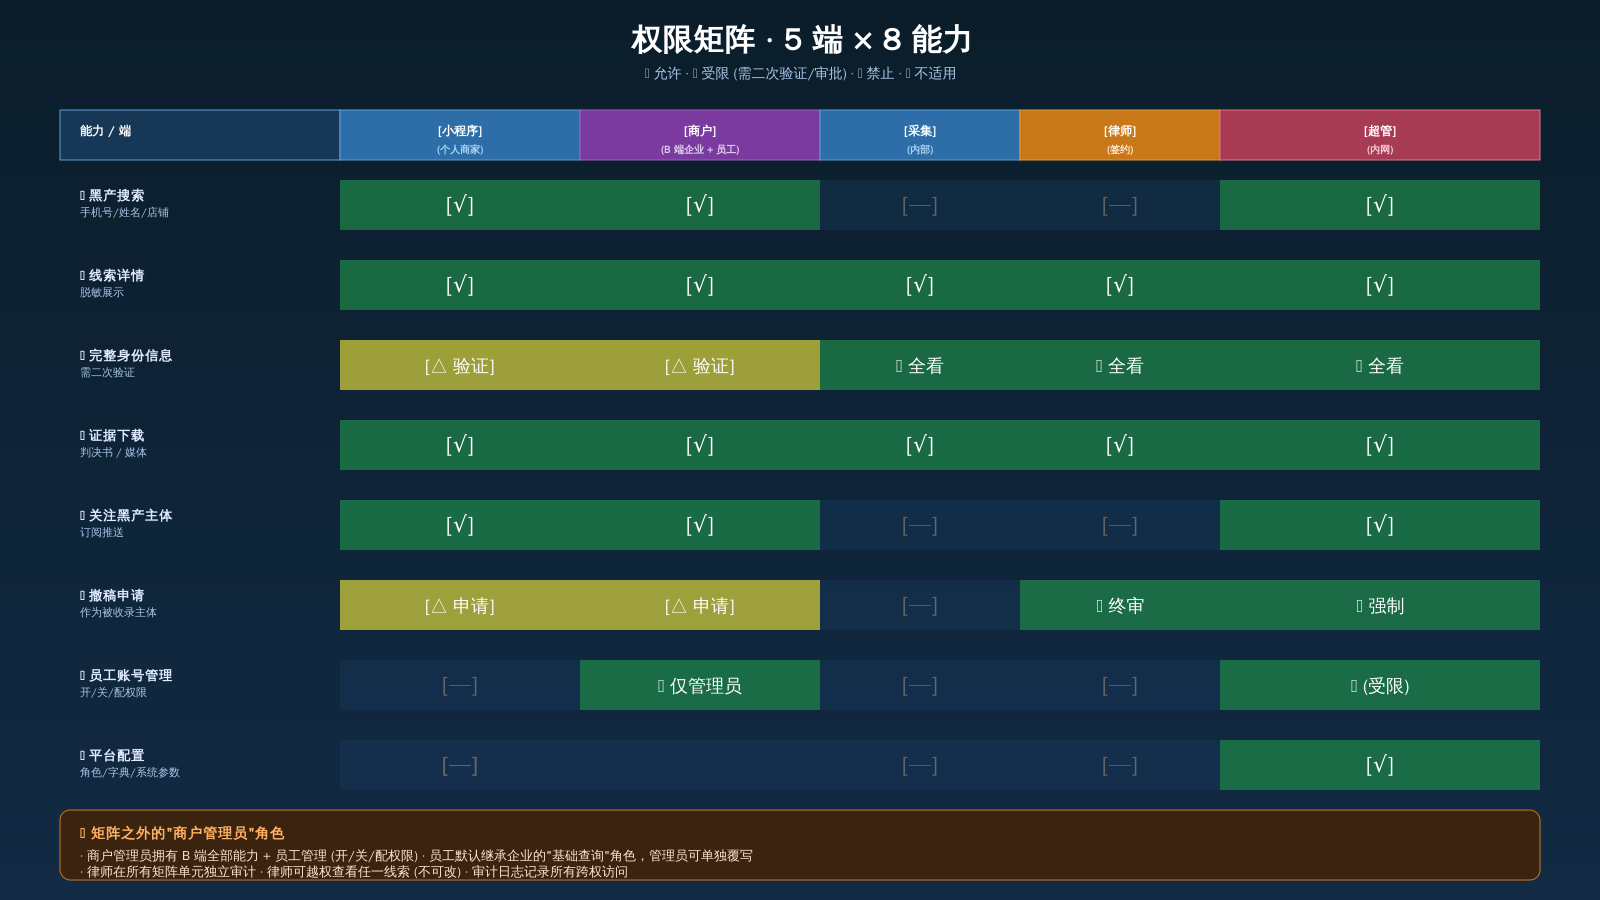Viewport: 1600px width, 900px height.
Task: Click 平台配置 dash cell under 采集
Action: point(920,765)
